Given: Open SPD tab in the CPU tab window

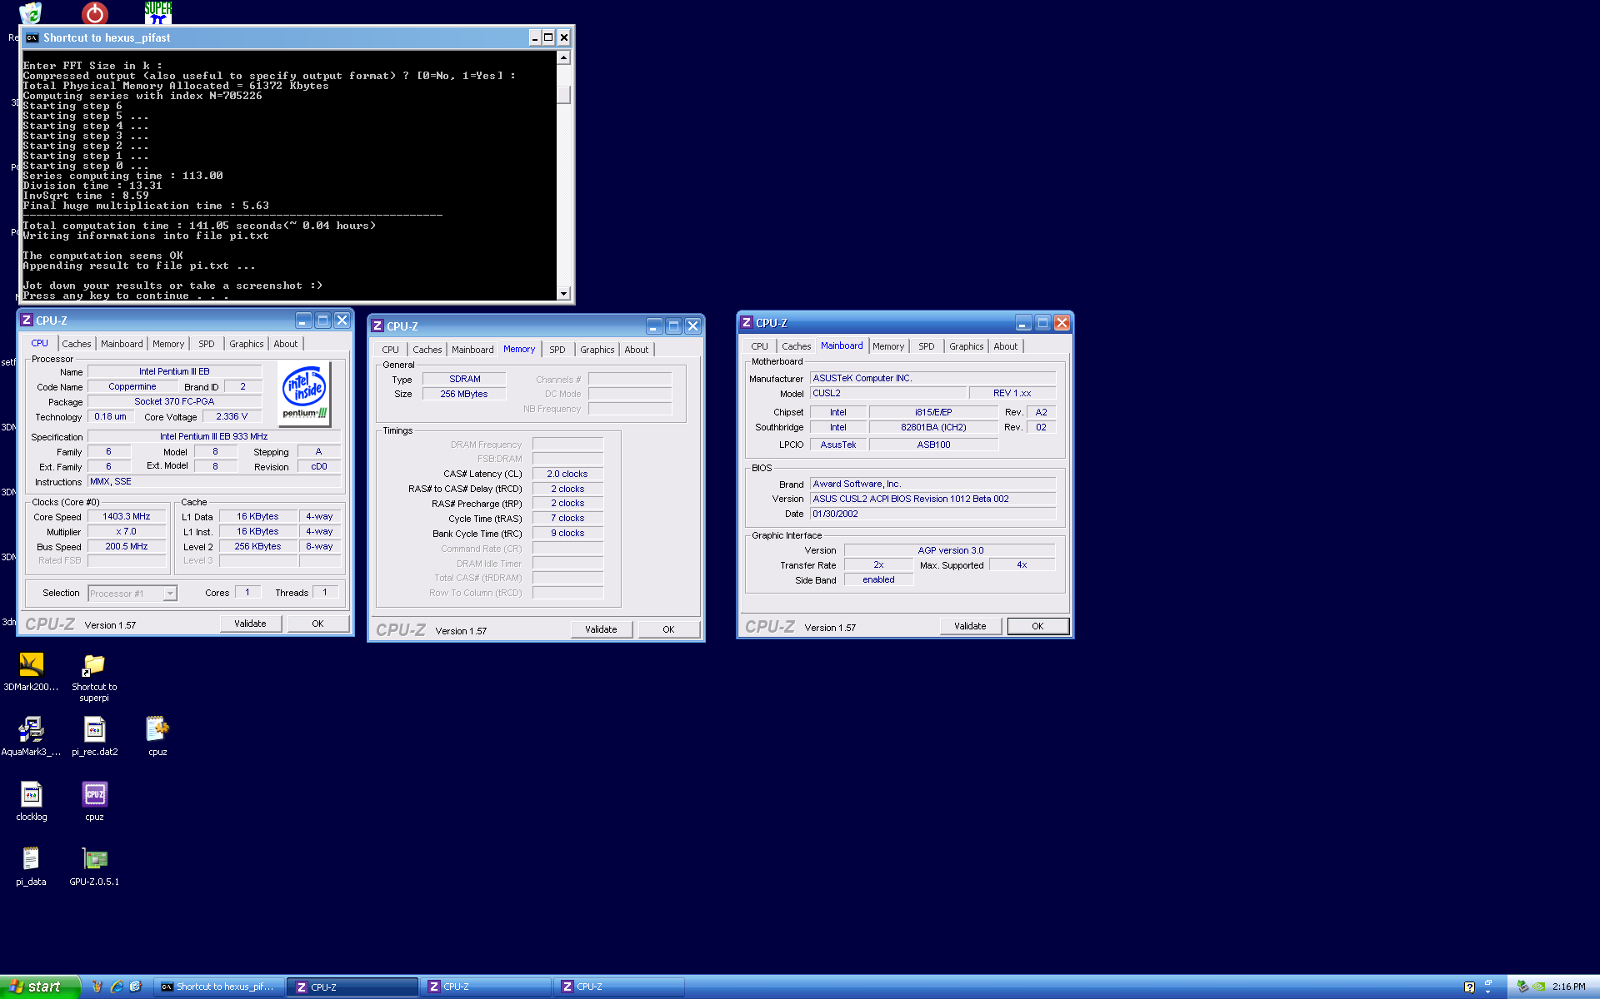Looking at the screenshot, I should coord(206,344).
